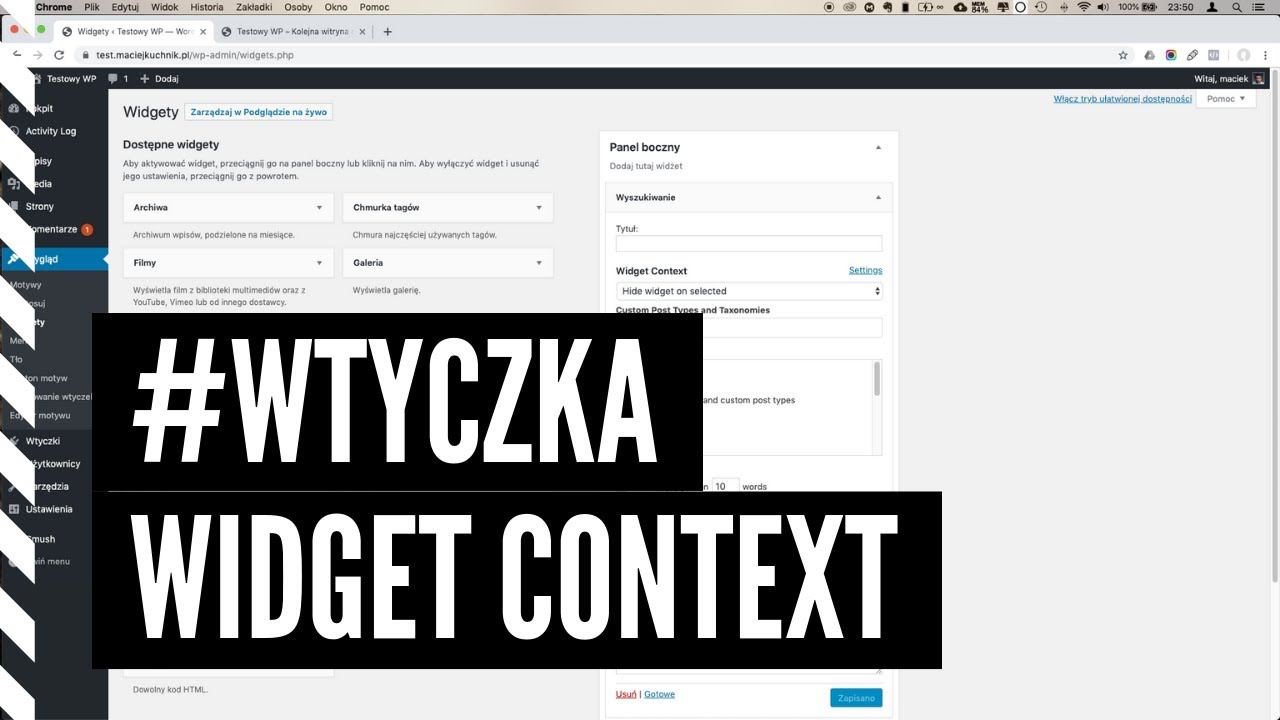Viewport: 1280px width, 720px height.
Task: Click the Usuń delete link
Action: pos(626,694)
